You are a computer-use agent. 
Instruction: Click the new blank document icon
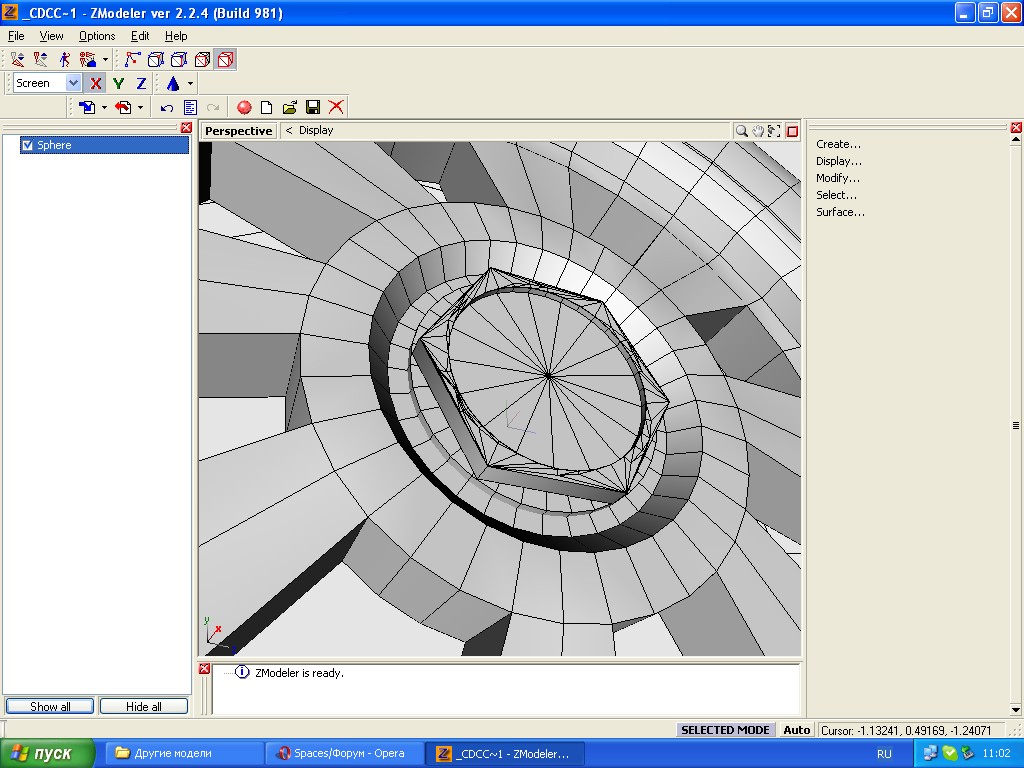click(267, 107)
